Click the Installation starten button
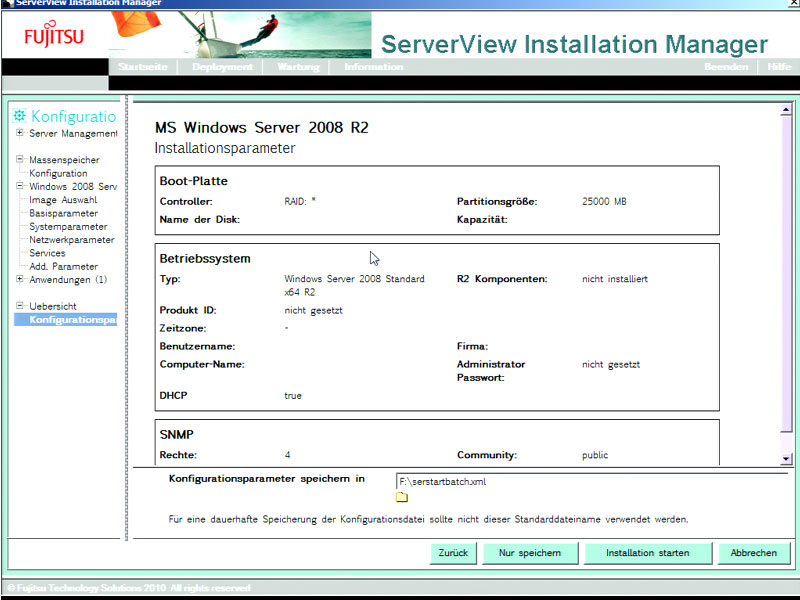Screen dimensions: 800x600 coord(647,553)
